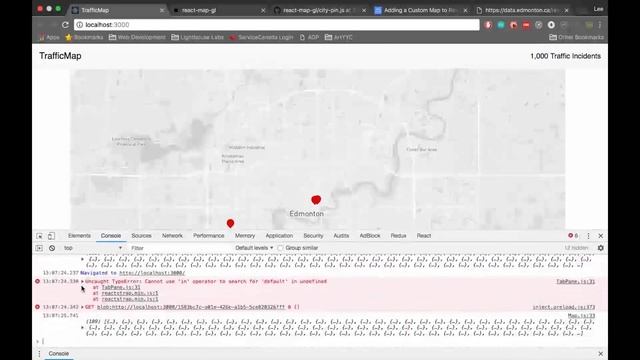Open the AdBlock DevTools tab
Image resolution: width=640 pixels, height=360 pixels.
[370, 236]
